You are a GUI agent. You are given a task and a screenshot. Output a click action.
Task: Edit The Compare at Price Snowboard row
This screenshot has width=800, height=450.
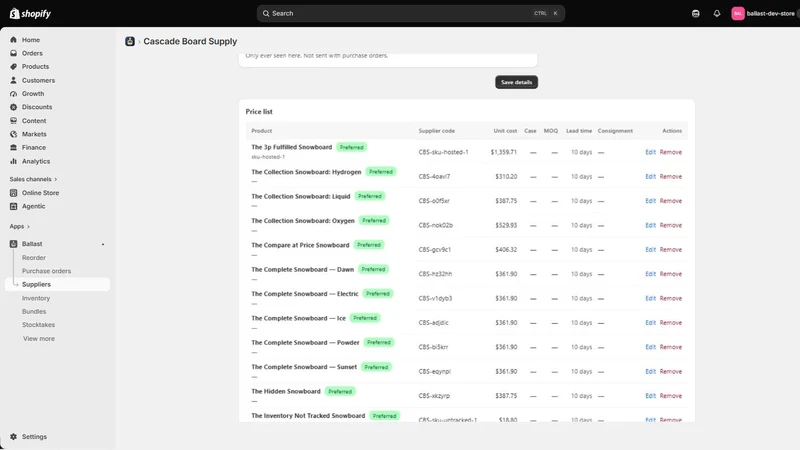[651, 249]
